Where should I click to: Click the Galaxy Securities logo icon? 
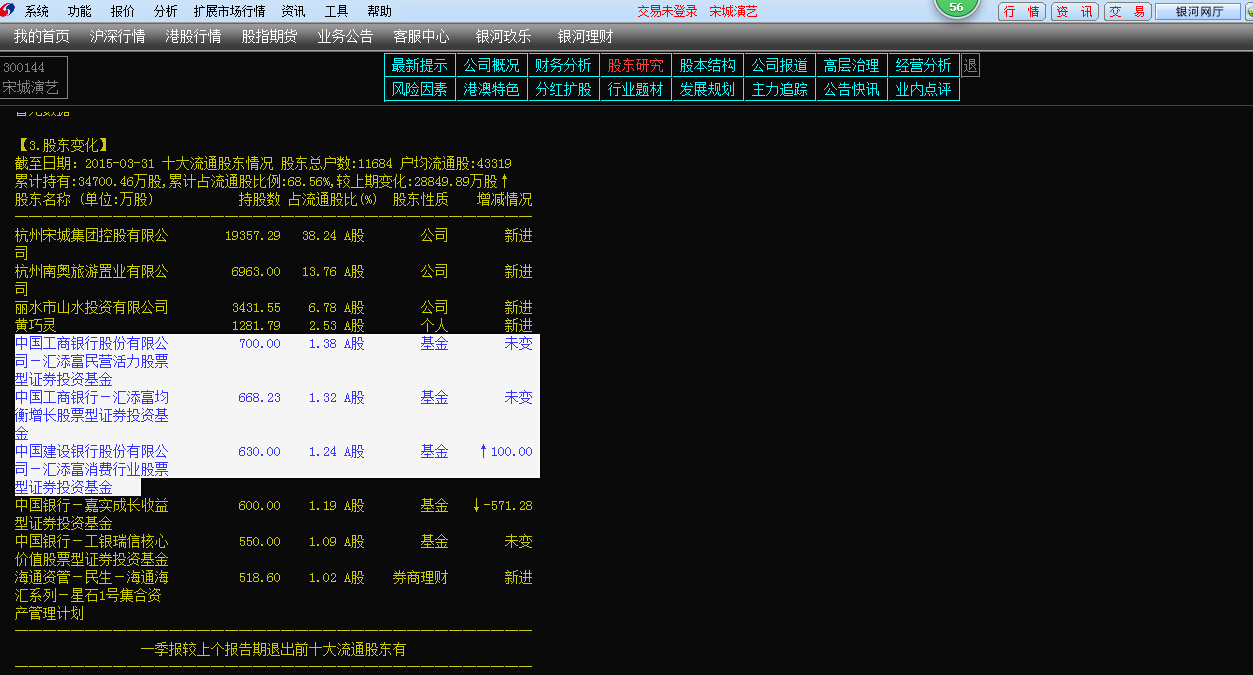pos(9,11)
